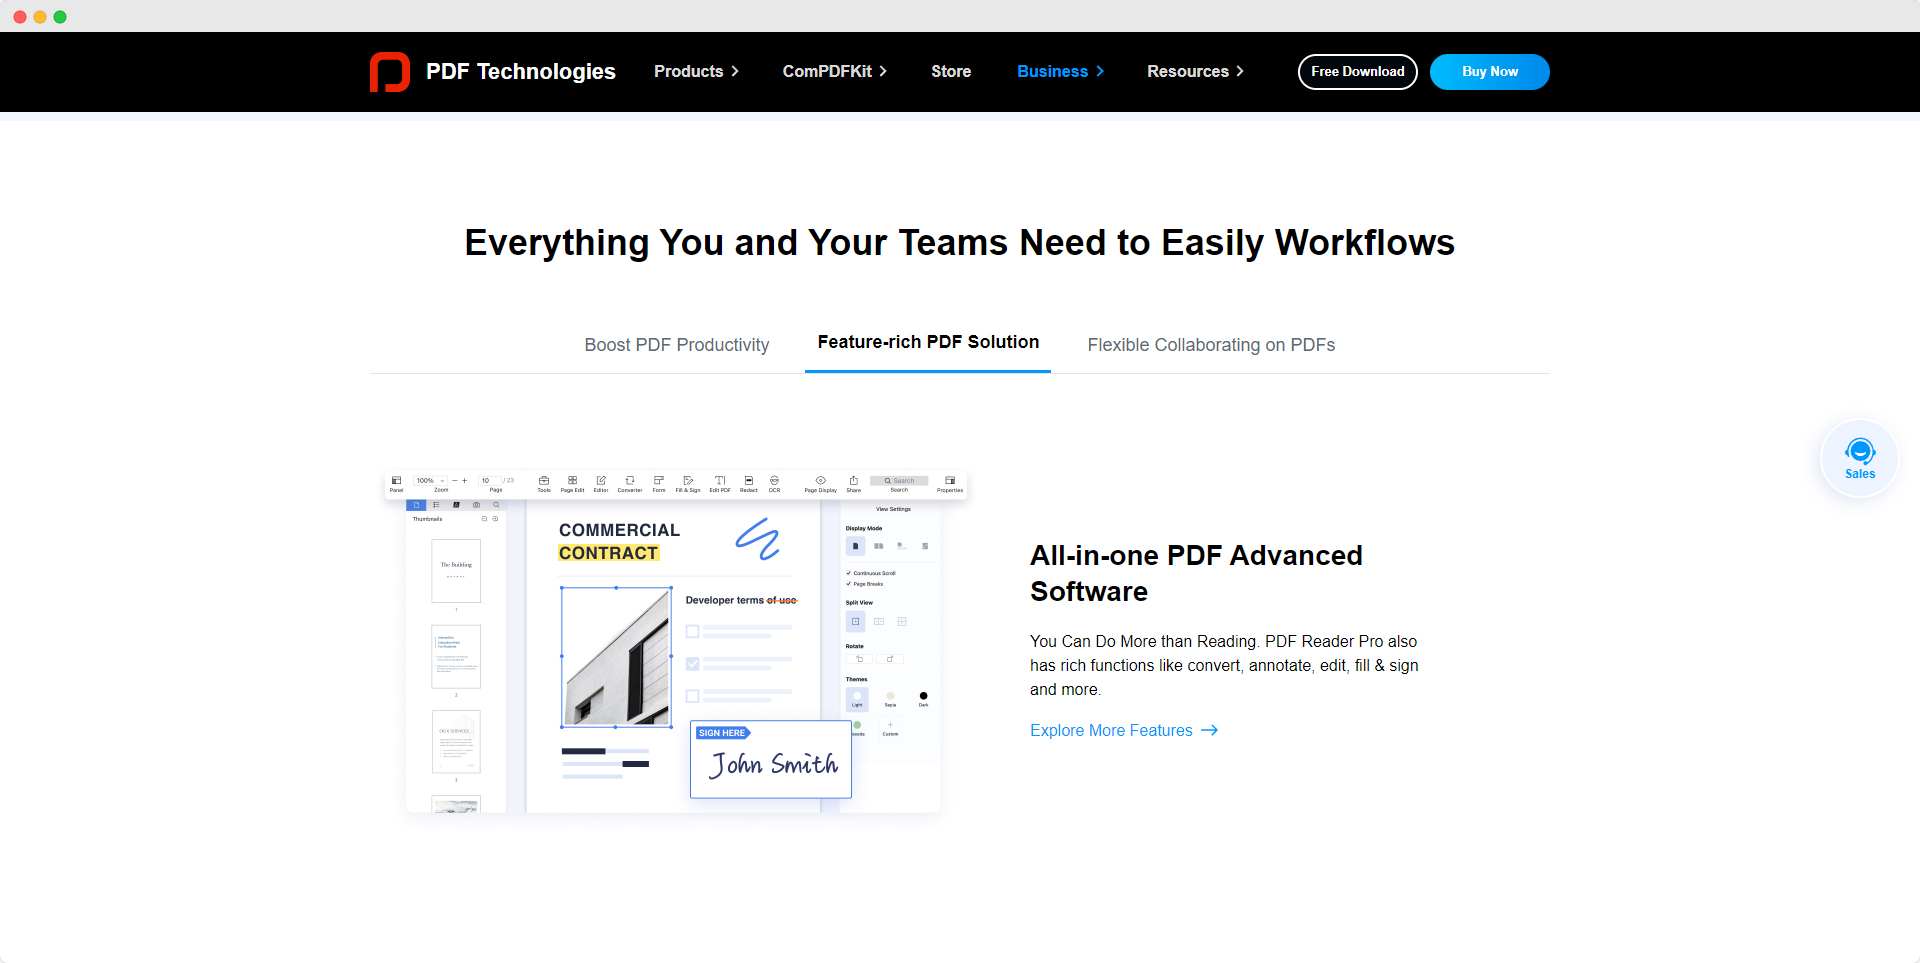Choose single page display mode icon
Image resolution: width=1920 pixels, height=963 pixels.
[x=855, y=546]
